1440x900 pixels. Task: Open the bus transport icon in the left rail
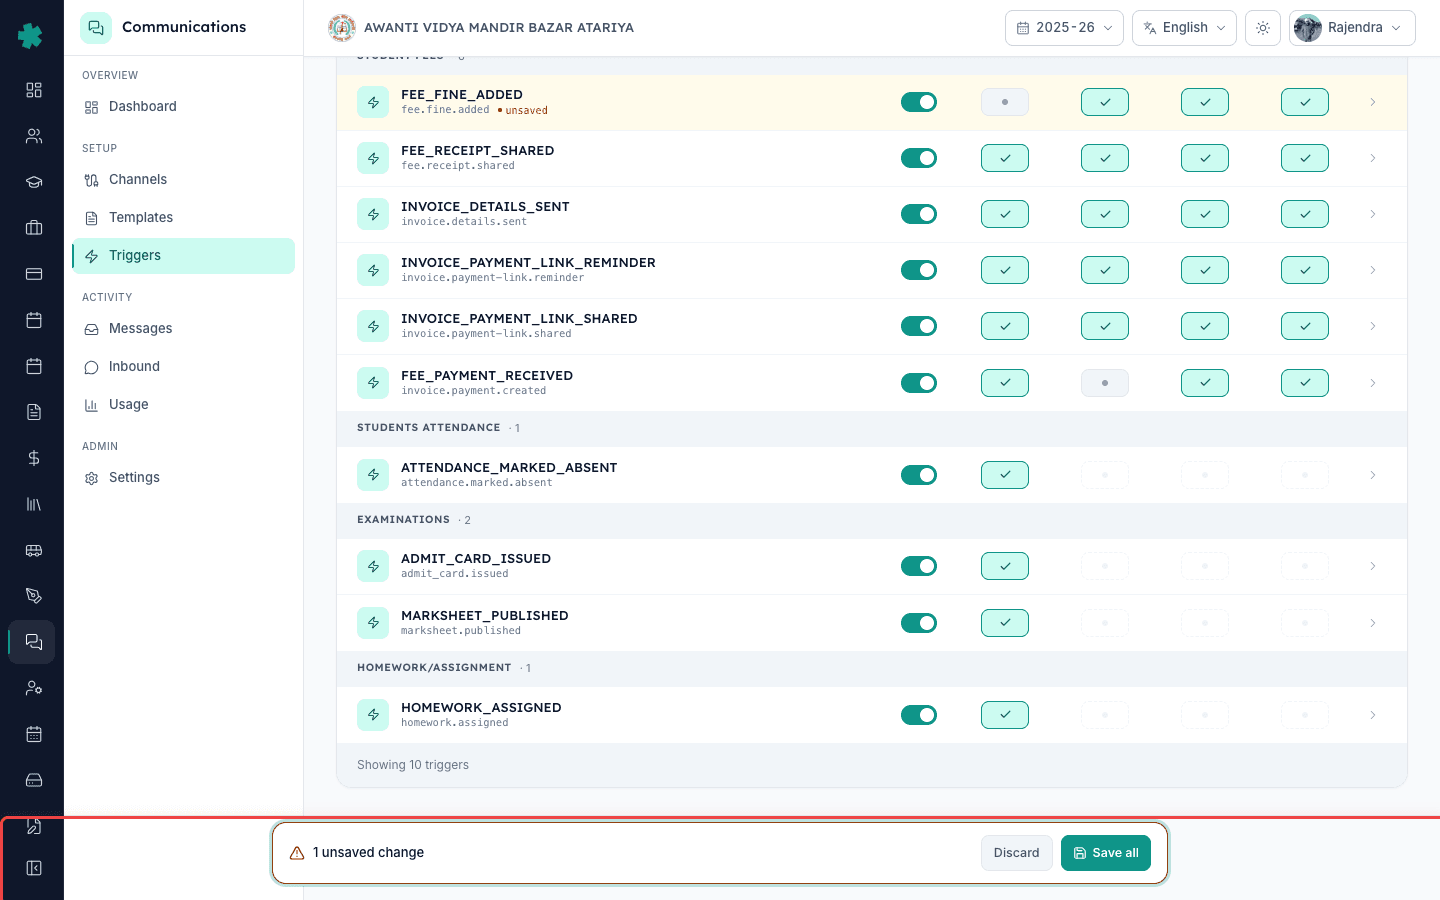coord(34,550)
